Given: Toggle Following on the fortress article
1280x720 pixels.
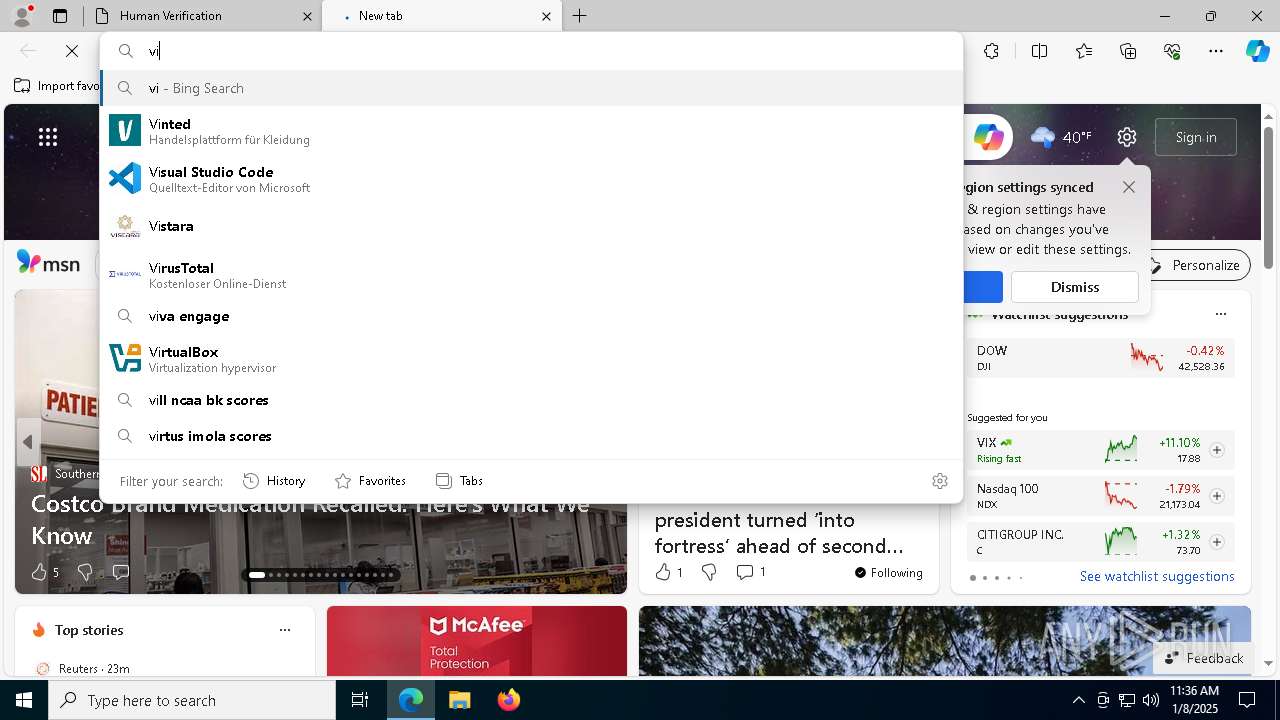Looking at the screenshot, I should coord(889,573).
